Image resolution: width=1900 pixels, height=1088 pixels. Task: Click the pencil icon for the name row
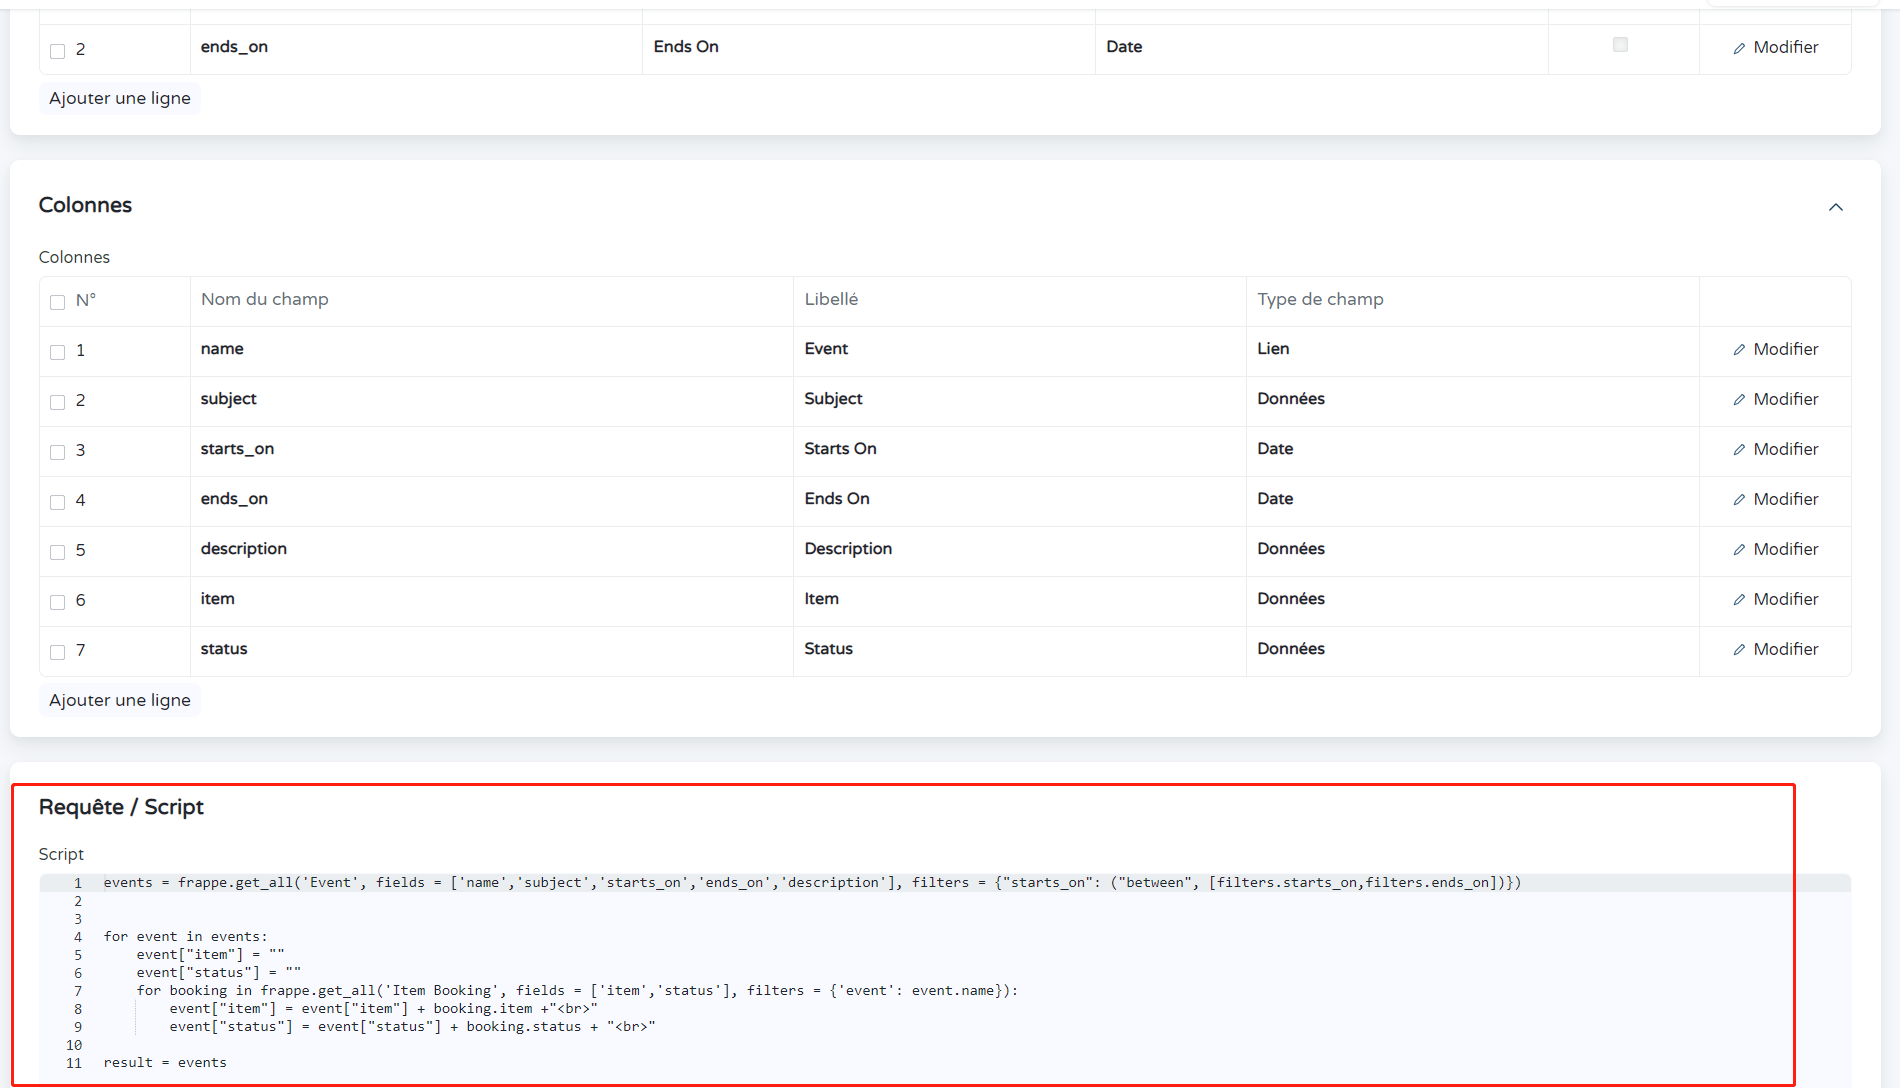tap(1739, 350)
